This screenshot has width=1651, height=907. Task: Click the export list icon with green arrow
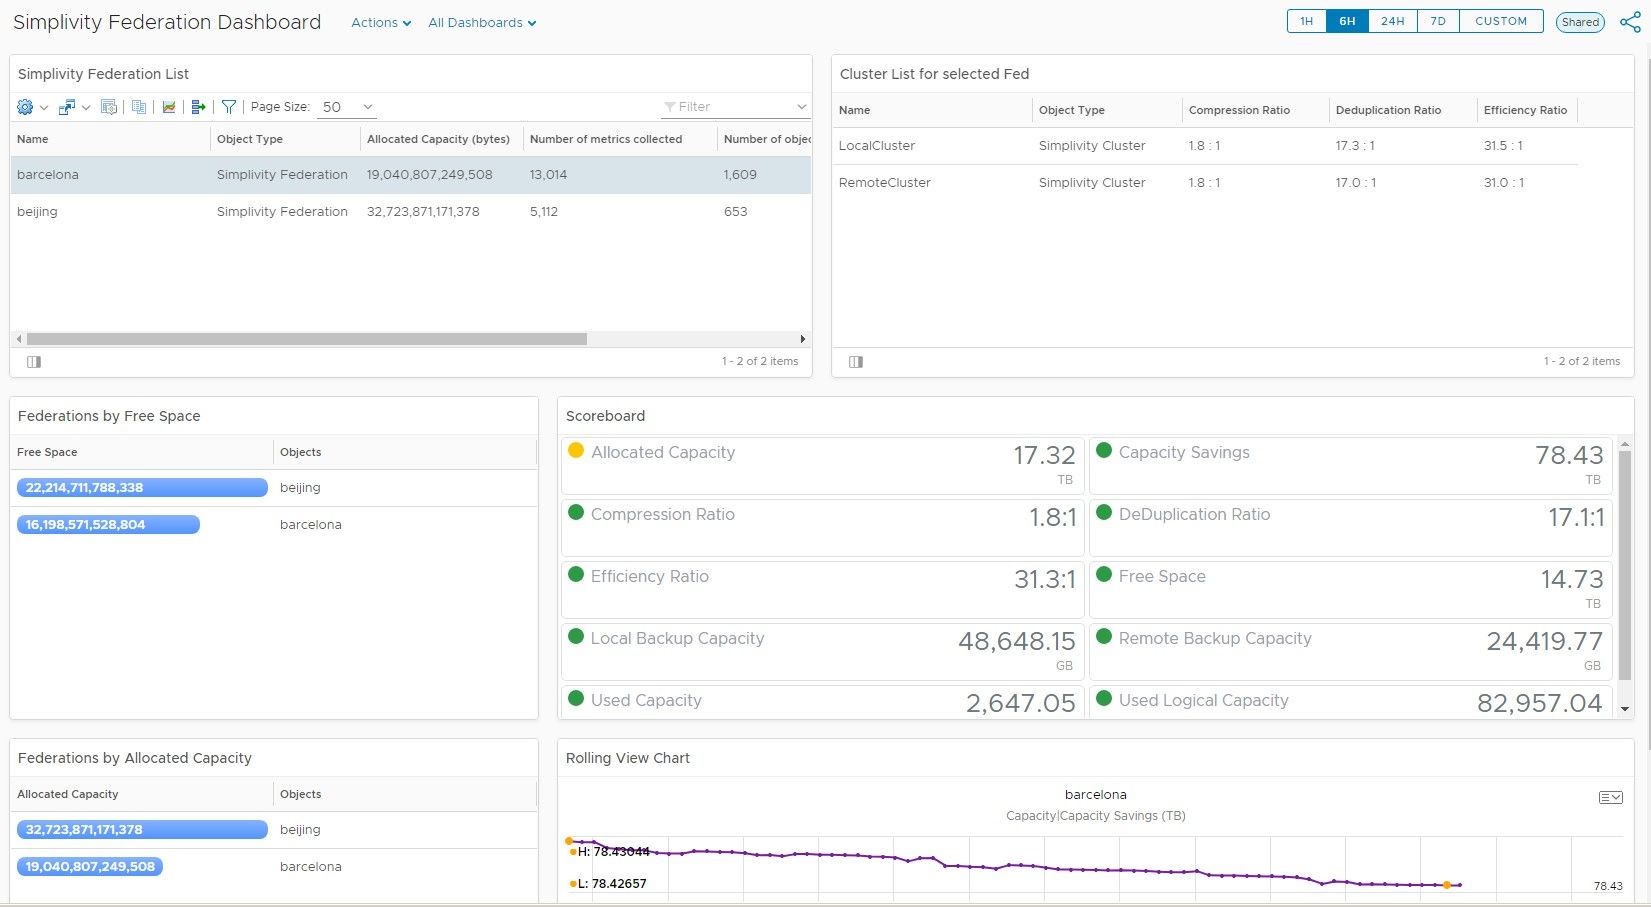point(198,107)
